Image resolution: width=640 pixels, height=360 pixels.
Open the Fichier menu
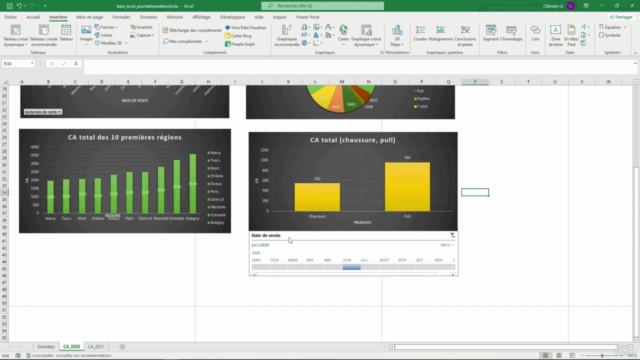point(11,17)
